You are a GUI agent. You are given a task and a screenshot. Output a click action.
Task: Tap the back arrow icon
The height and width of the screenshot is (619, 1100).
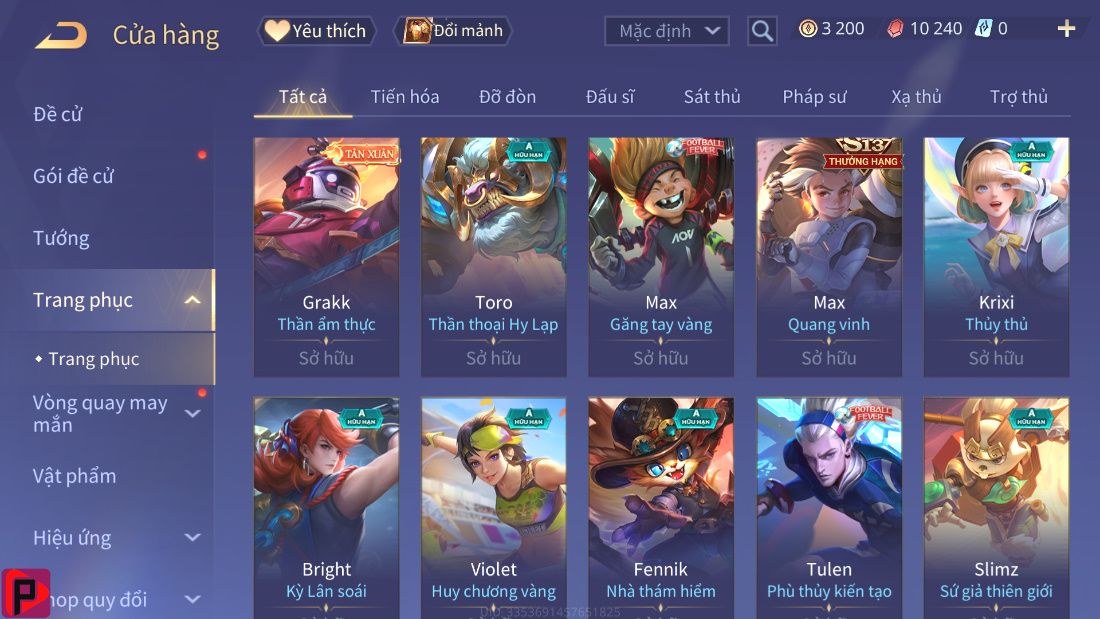tap(61, 34)
